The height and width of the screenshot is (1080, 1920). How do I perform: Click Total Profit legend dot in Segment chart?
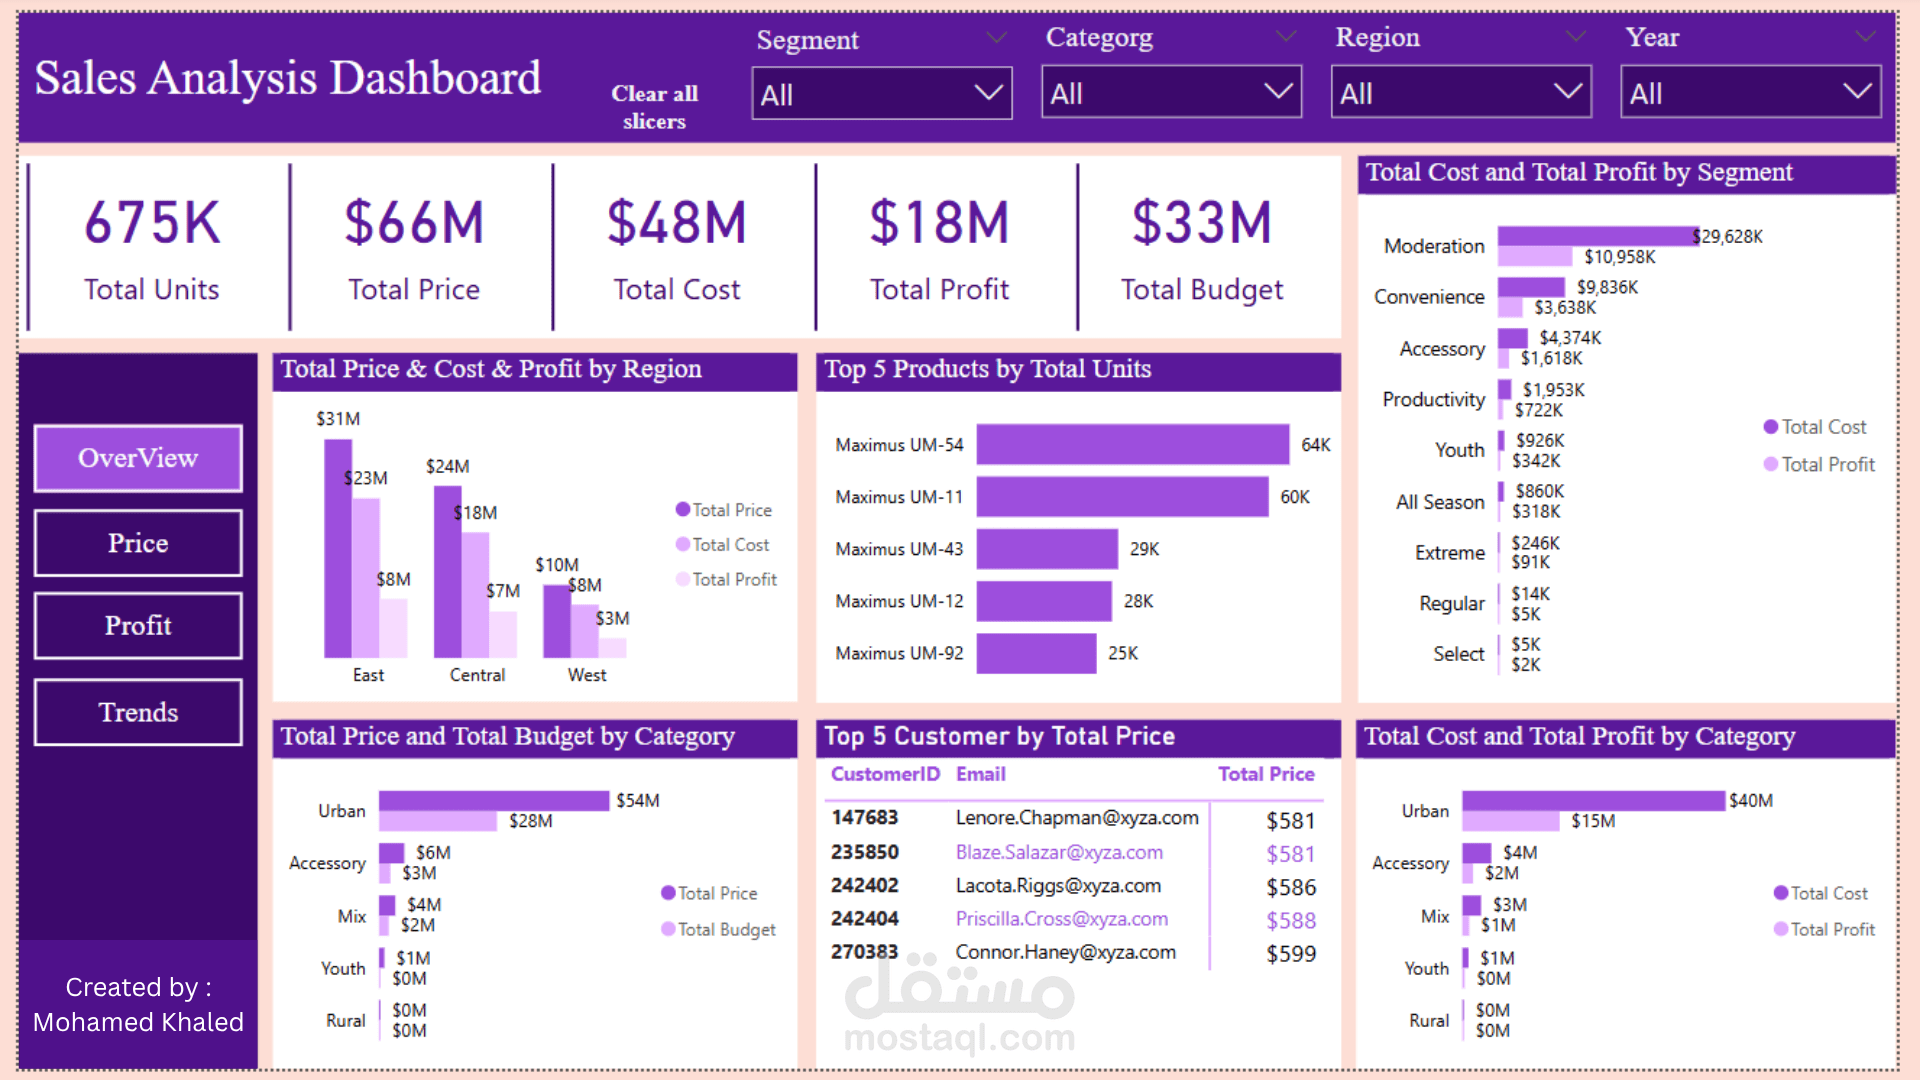[x=1771, y=464]
